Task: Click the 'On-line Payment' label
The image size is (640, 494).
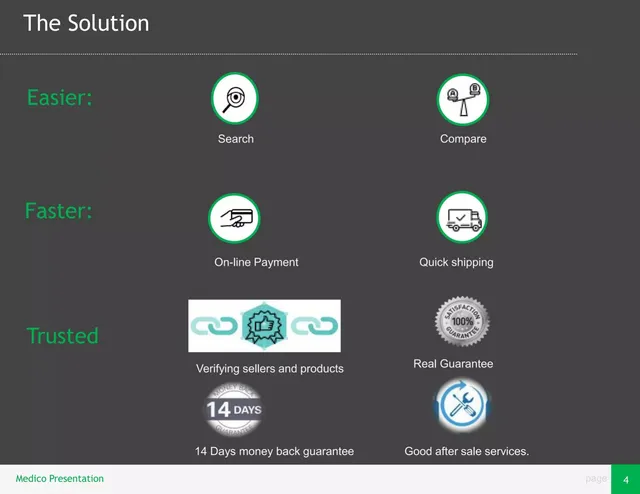Action: tap(256, 263)
